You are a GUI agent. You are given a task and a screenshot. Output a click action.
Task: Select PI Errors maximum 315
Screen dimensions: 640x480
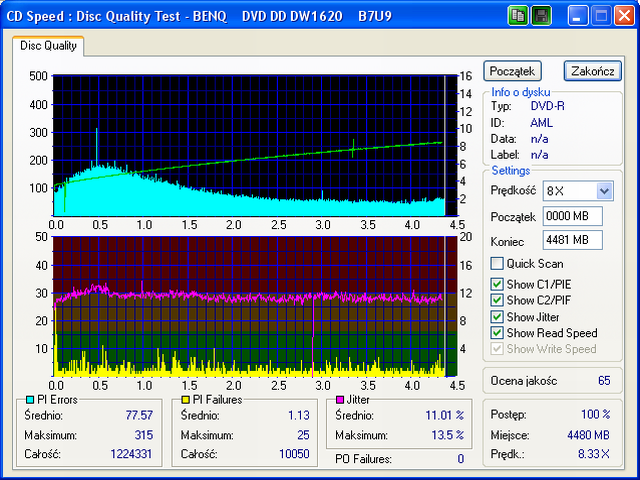(144, 435)
